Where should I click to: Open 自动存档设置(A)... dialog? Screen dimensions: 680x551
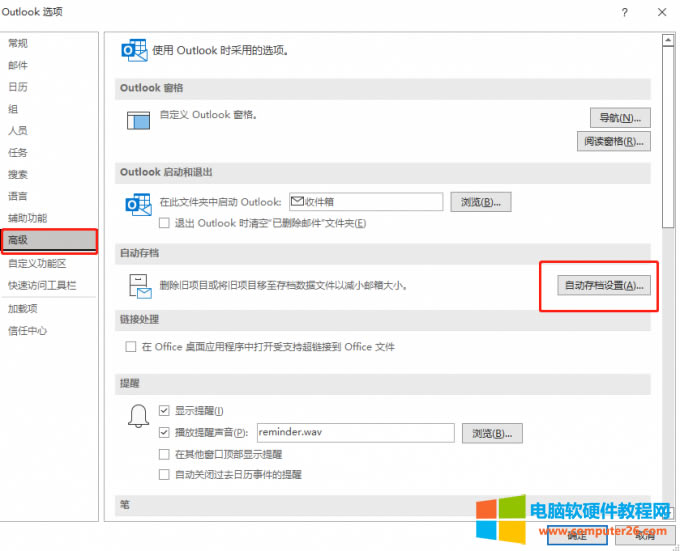tap(604, 286)
